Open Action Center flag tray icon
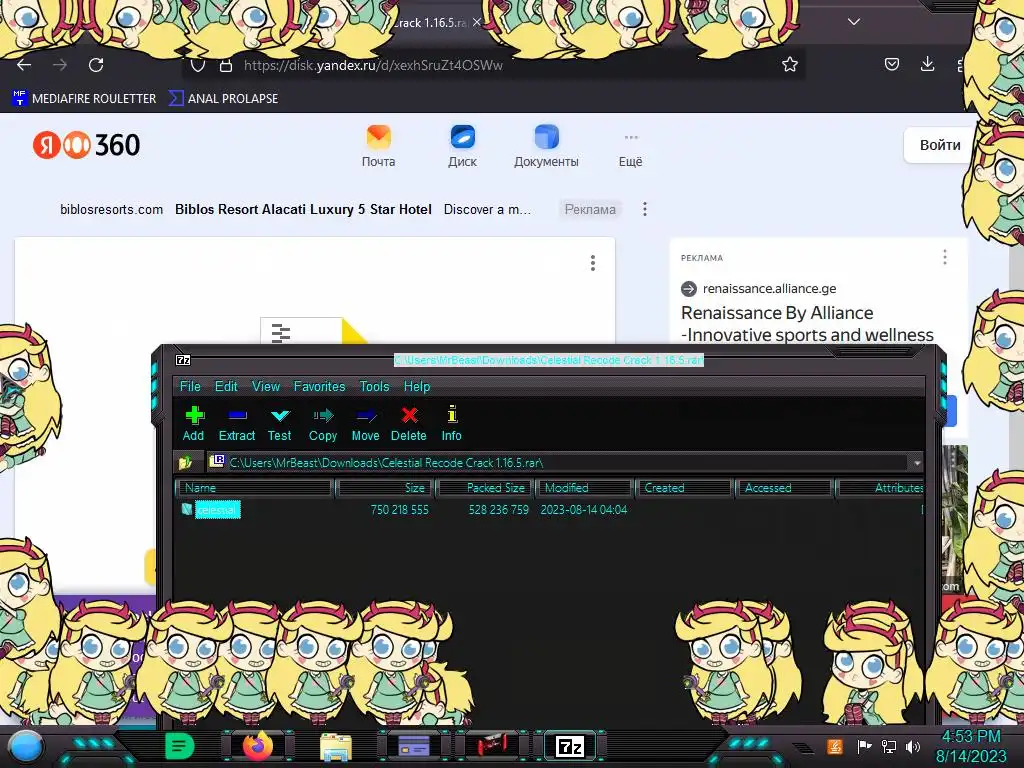Screen dimensions: 1024x768 [x=865, y=746]
